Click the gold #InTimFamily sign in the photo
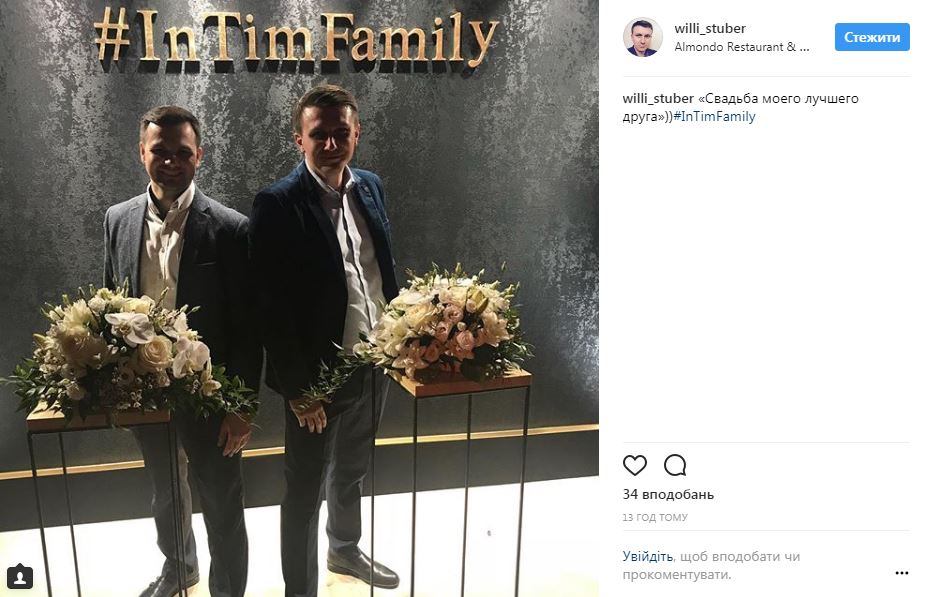 (x=295, y=37)
